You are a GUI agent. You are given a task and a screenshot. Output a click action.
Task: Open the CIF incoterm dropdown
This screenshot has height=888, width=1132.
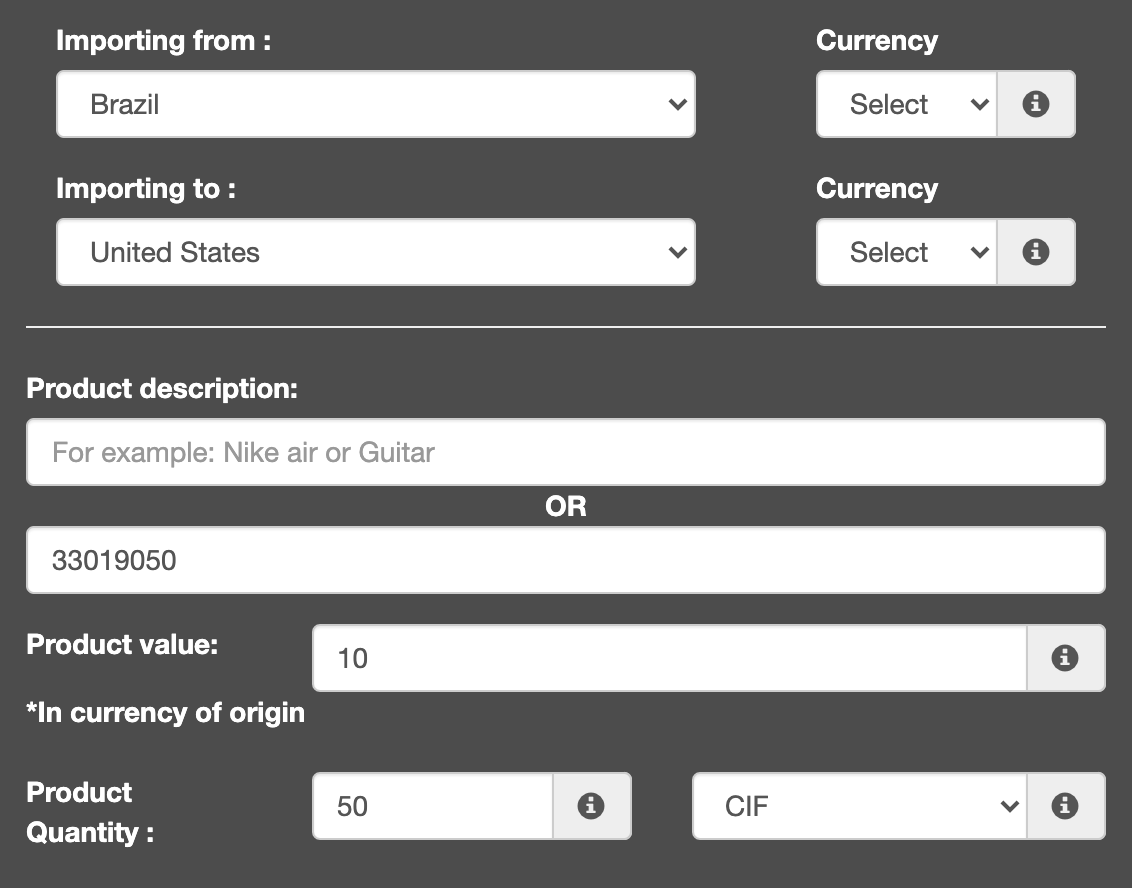coord(858,806)
